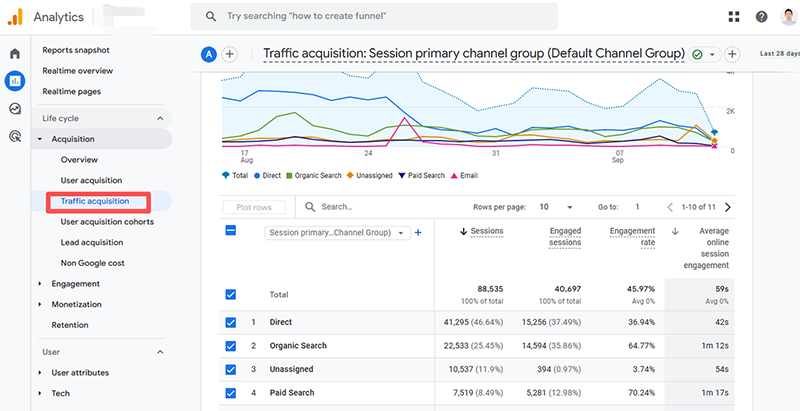Uncheck the Direct row checkbox
The width and height of the screenshot is (800, 411).
click(231, 322)
